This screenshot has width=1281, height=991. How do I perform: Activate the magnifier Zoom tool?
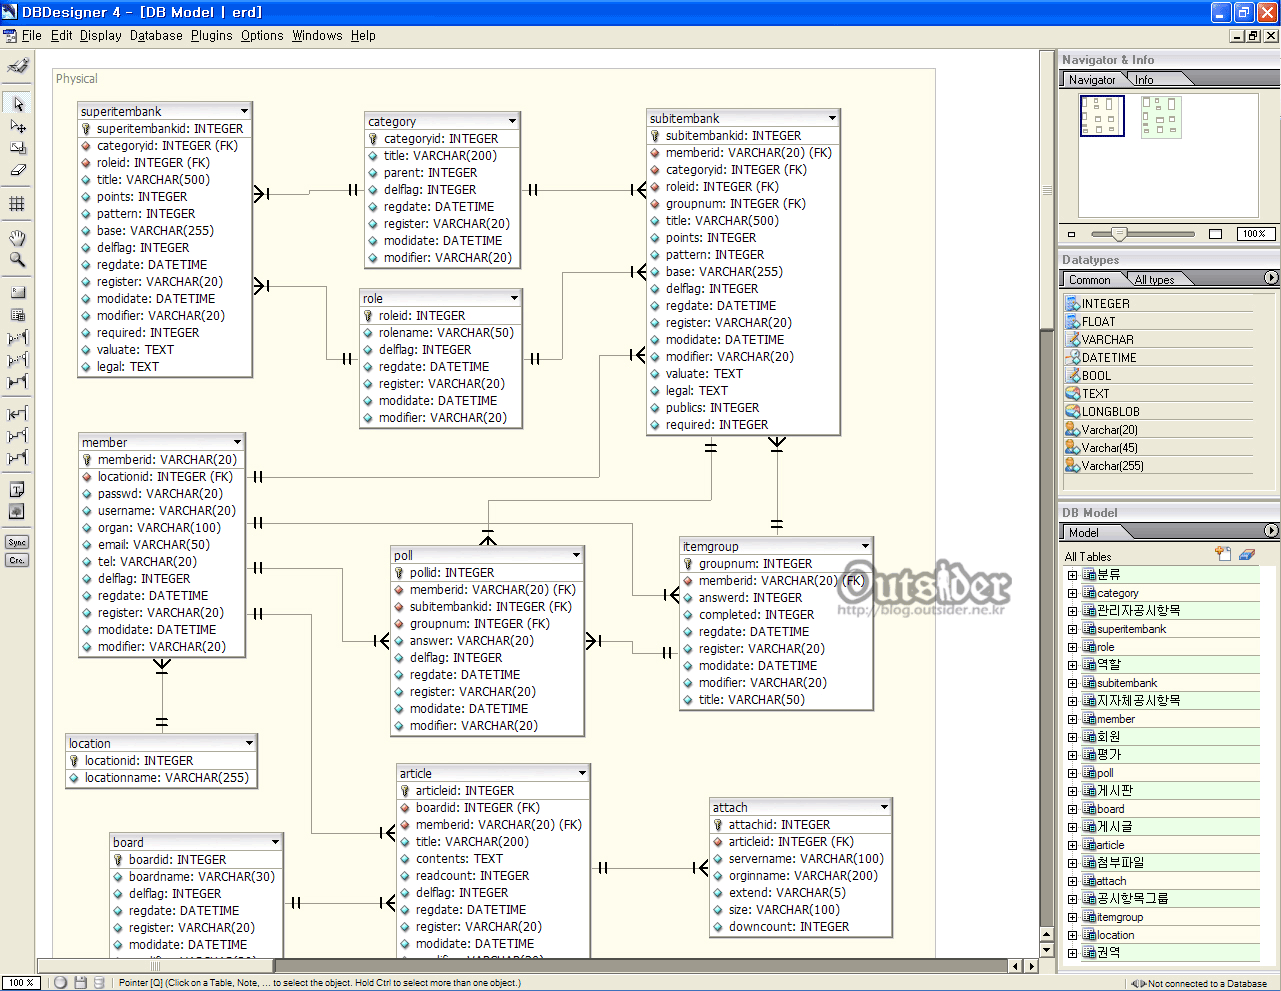[x=17, y=260]
